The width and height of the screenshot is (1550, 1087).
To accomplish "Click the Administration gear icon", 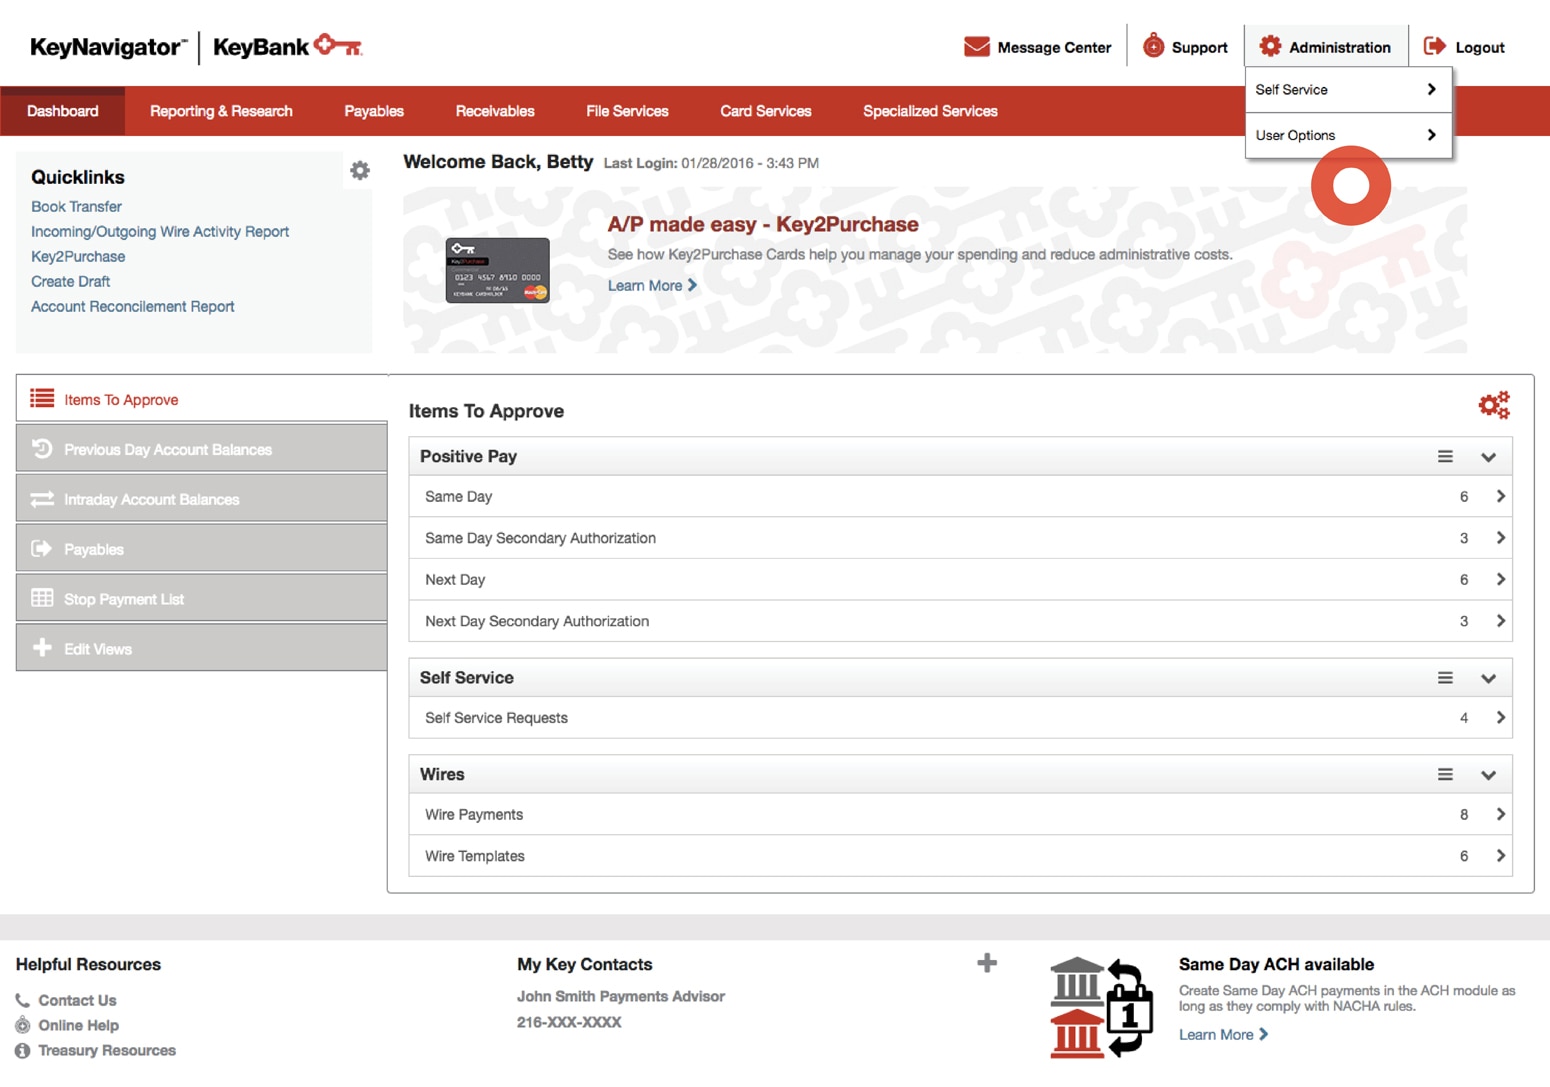I will click(1270, 46).
